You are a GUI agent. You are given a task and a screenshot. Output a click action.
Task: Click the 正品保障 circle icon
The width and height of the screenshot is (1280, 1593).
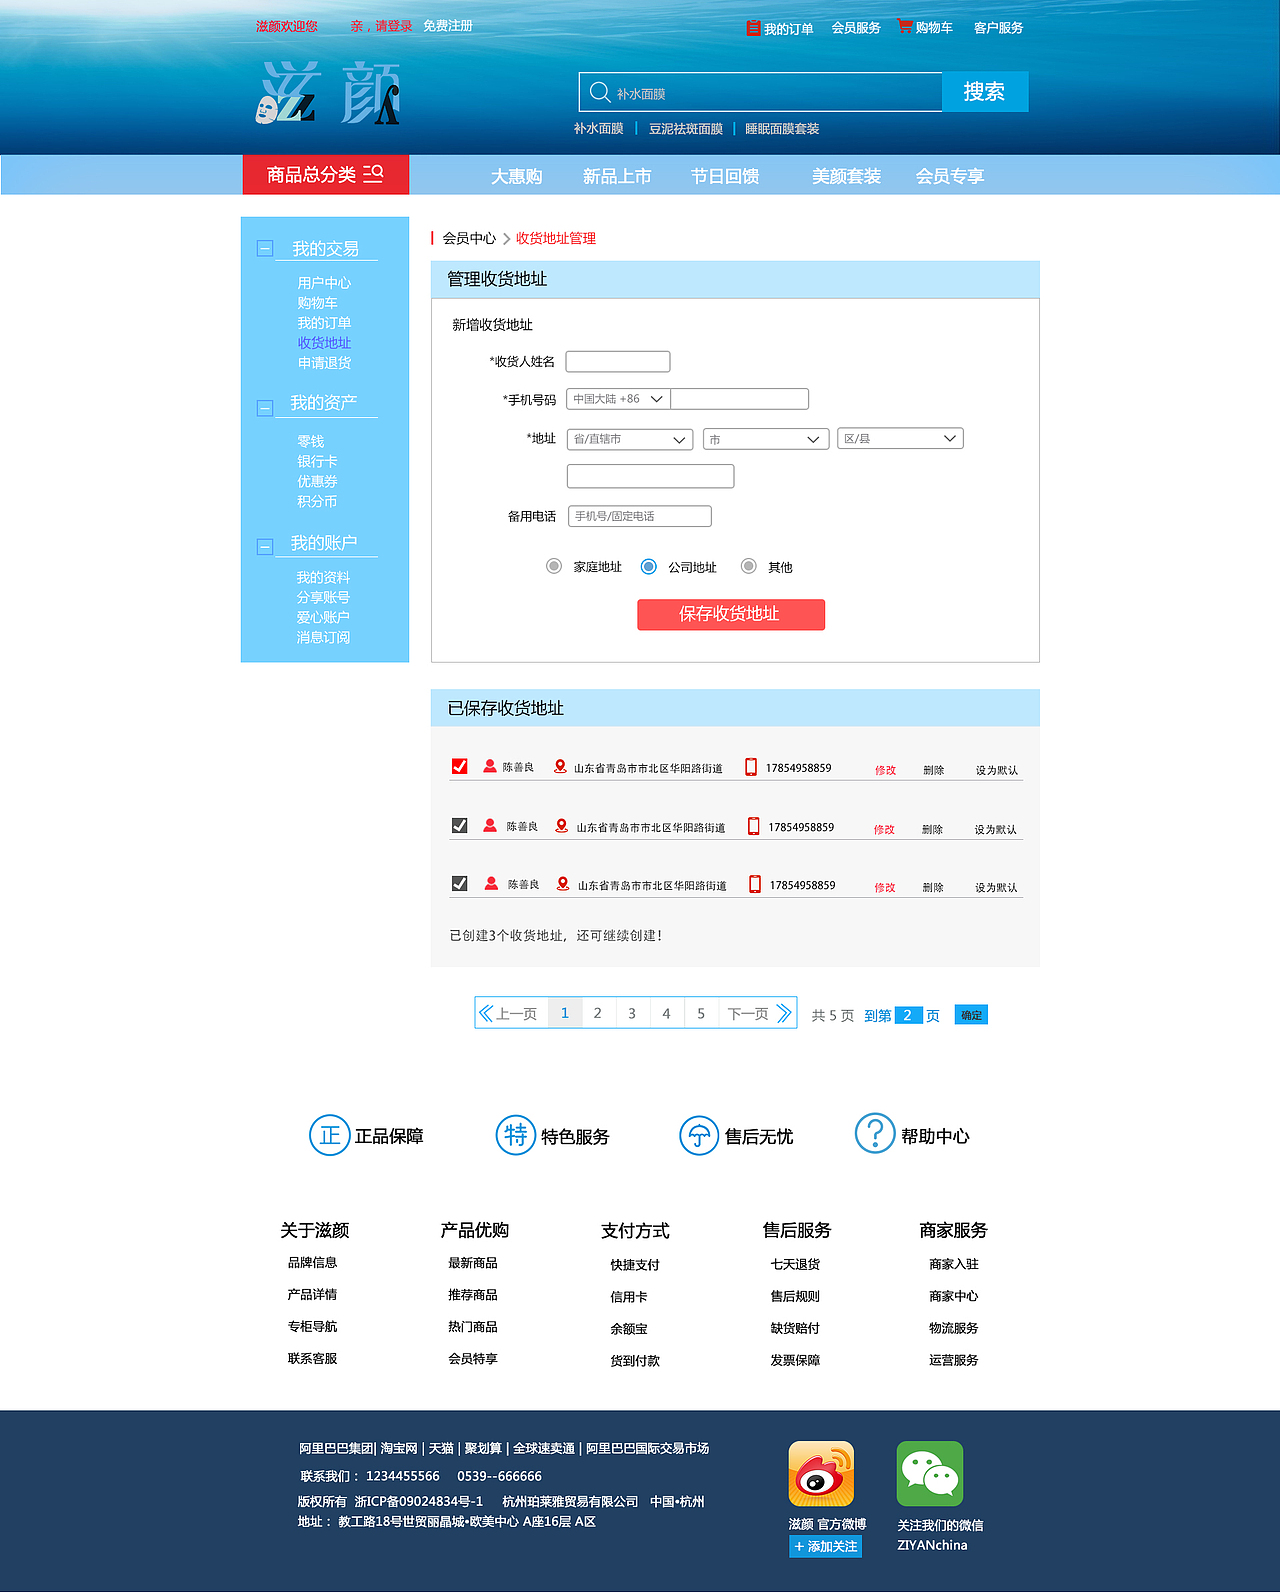click(x=329, y=1135)
